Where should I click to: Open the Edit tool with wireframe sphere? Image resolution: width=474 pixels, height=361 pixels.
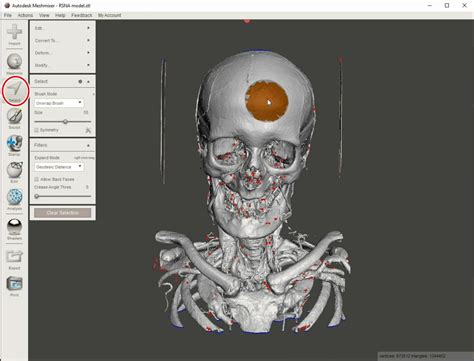[x=14, y=170]
